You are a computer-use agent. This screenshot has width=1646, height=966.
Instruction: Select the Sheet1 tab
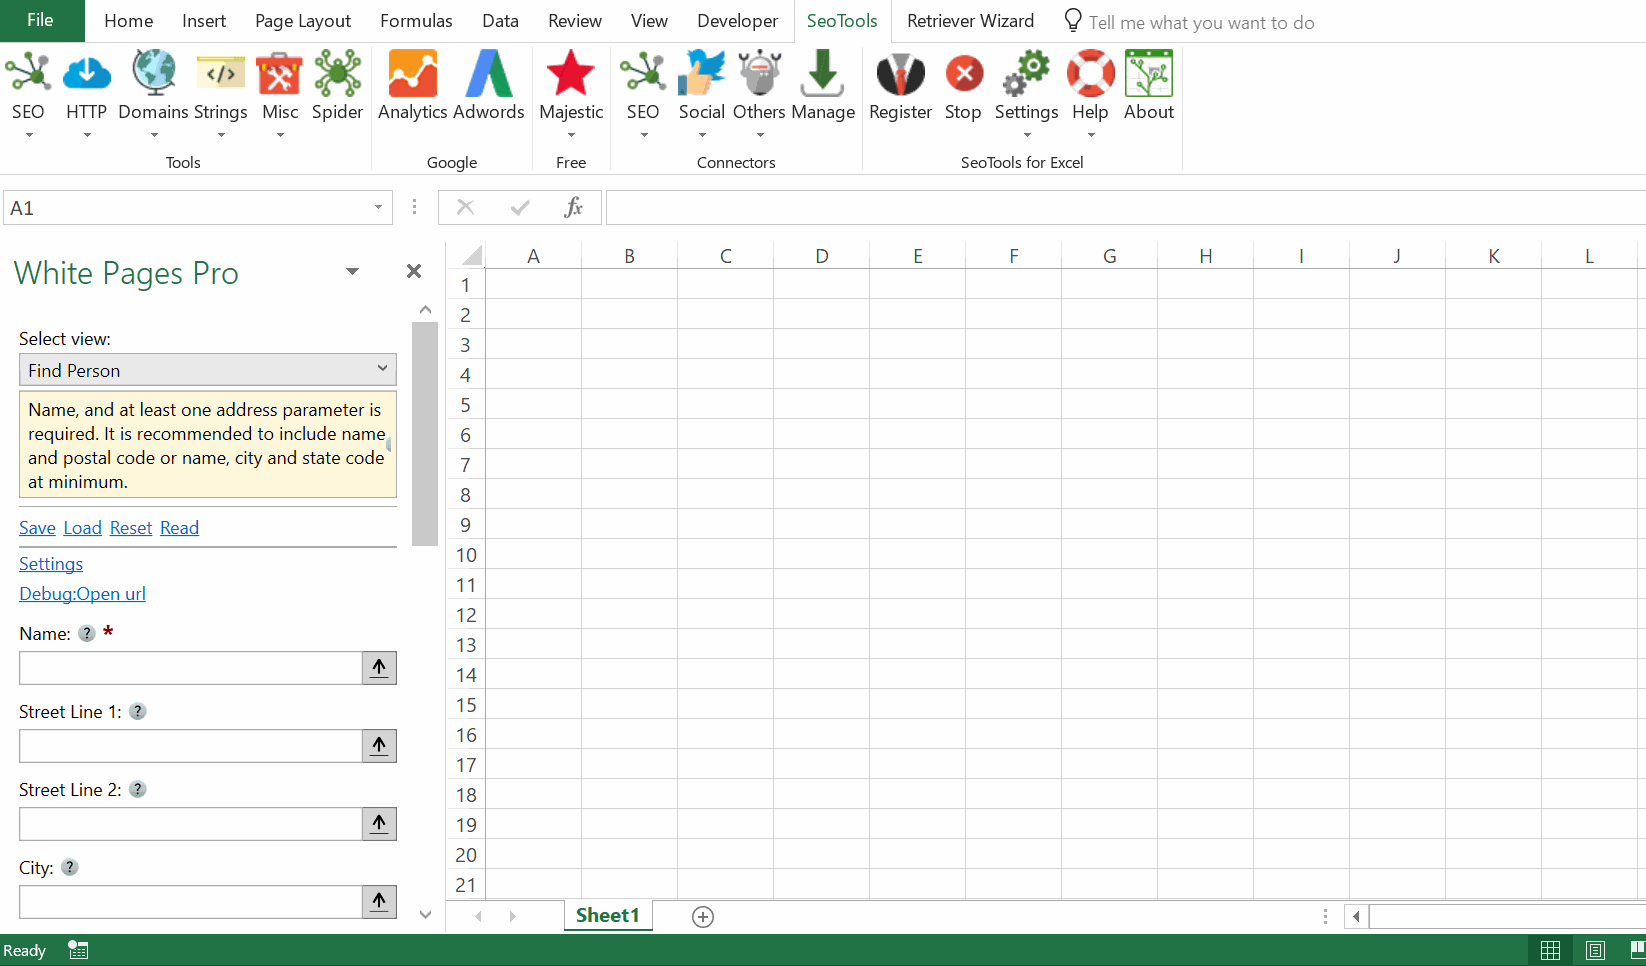608,916
